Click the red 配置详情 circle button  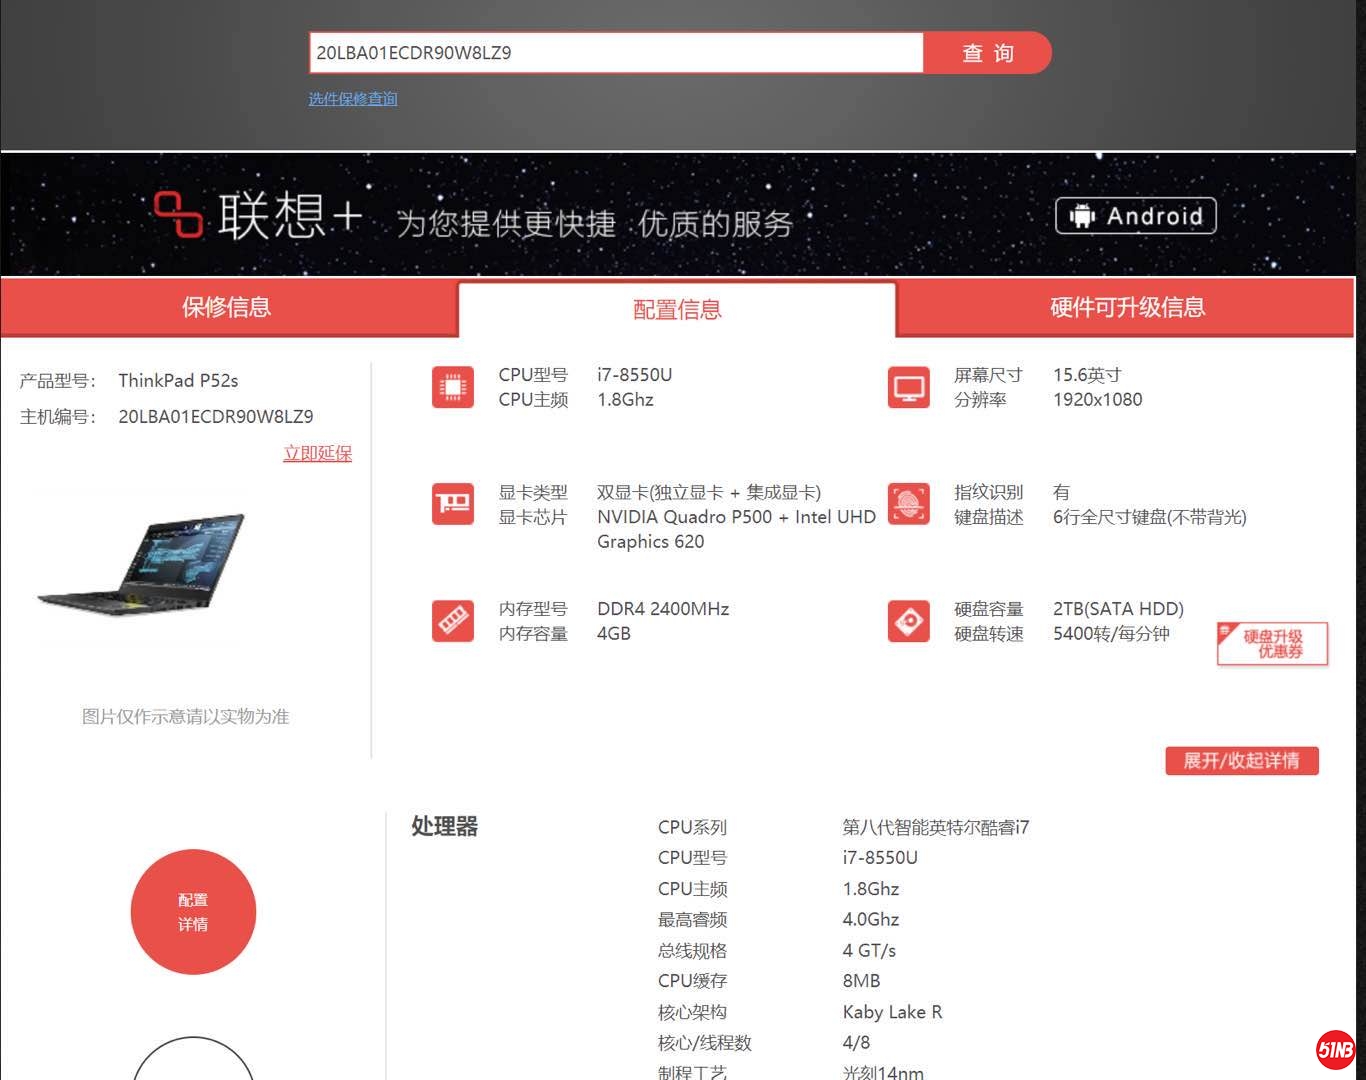(x=193, y=912)
